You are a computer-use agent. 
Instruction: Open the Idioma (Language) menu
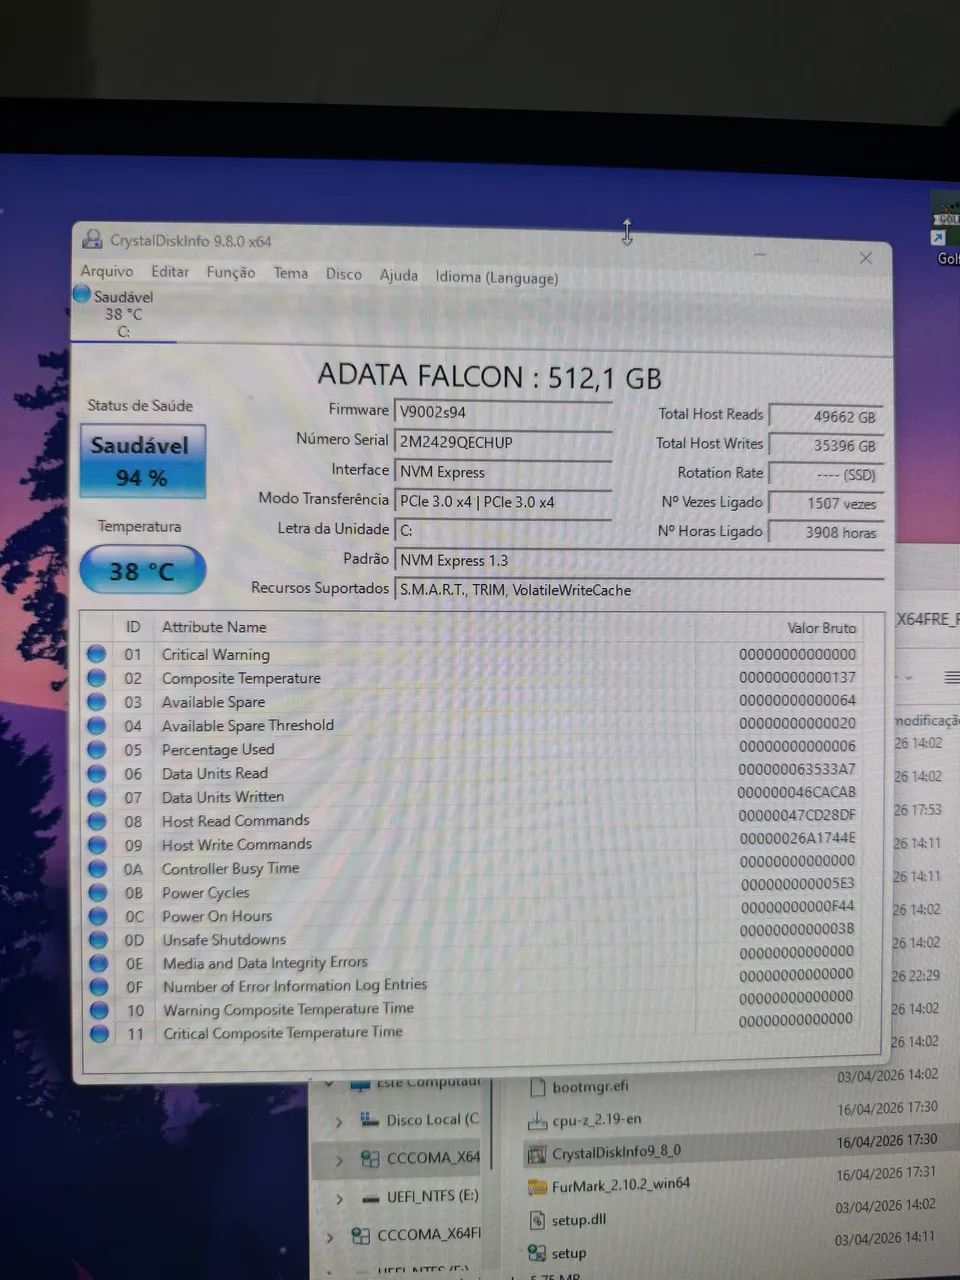coord(497,277)
